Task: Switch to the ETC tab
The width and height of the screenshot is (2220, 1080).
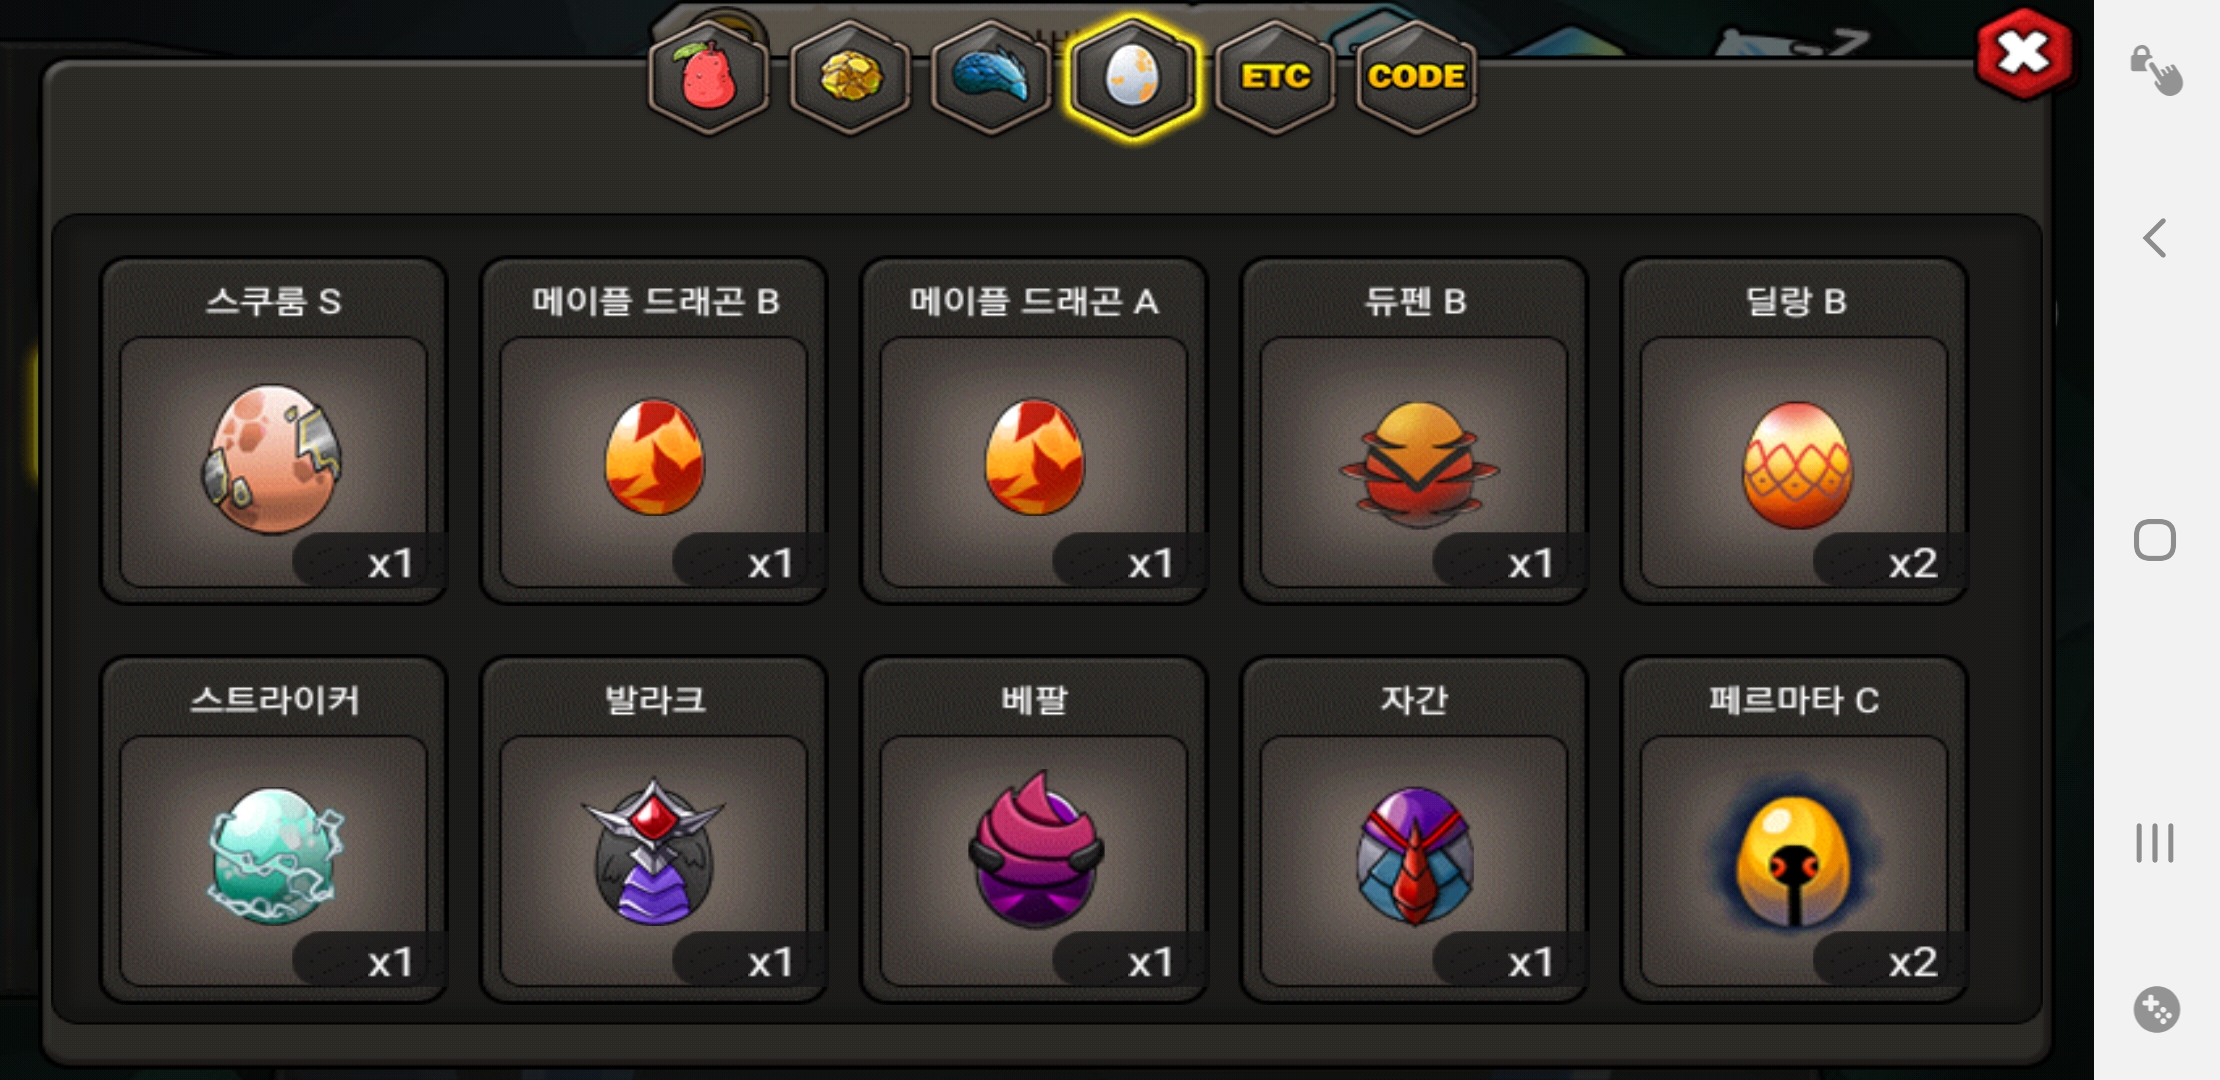Action: 1275,77
